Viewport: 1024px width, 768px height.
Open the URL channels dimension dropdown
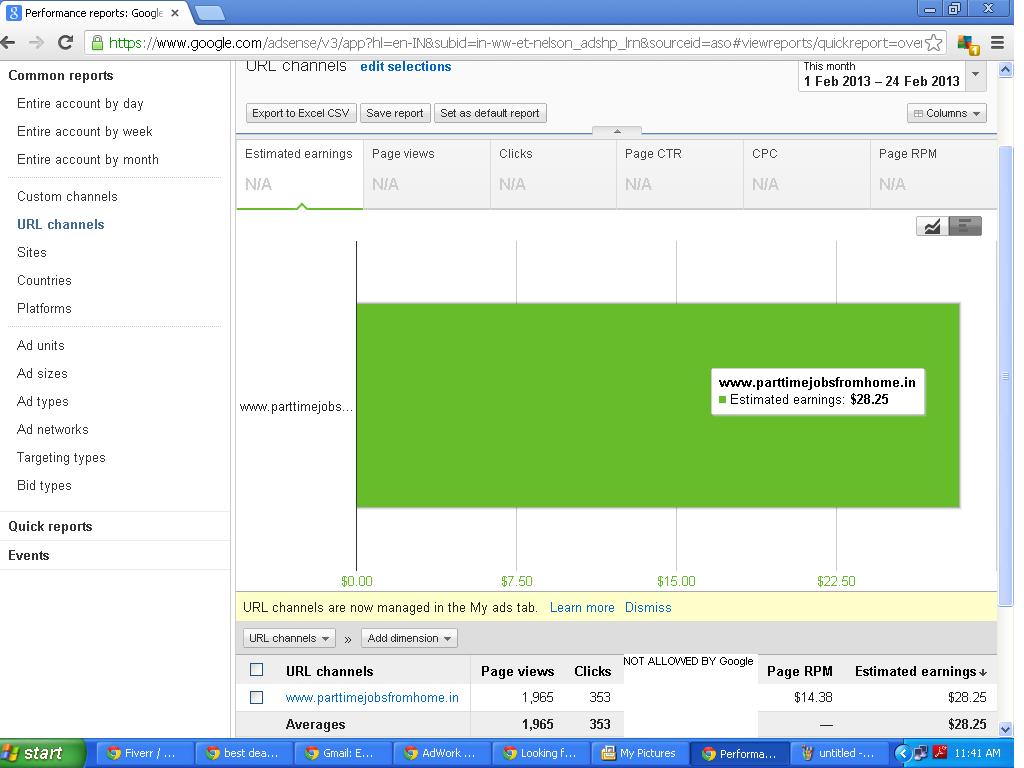point(289,638)
